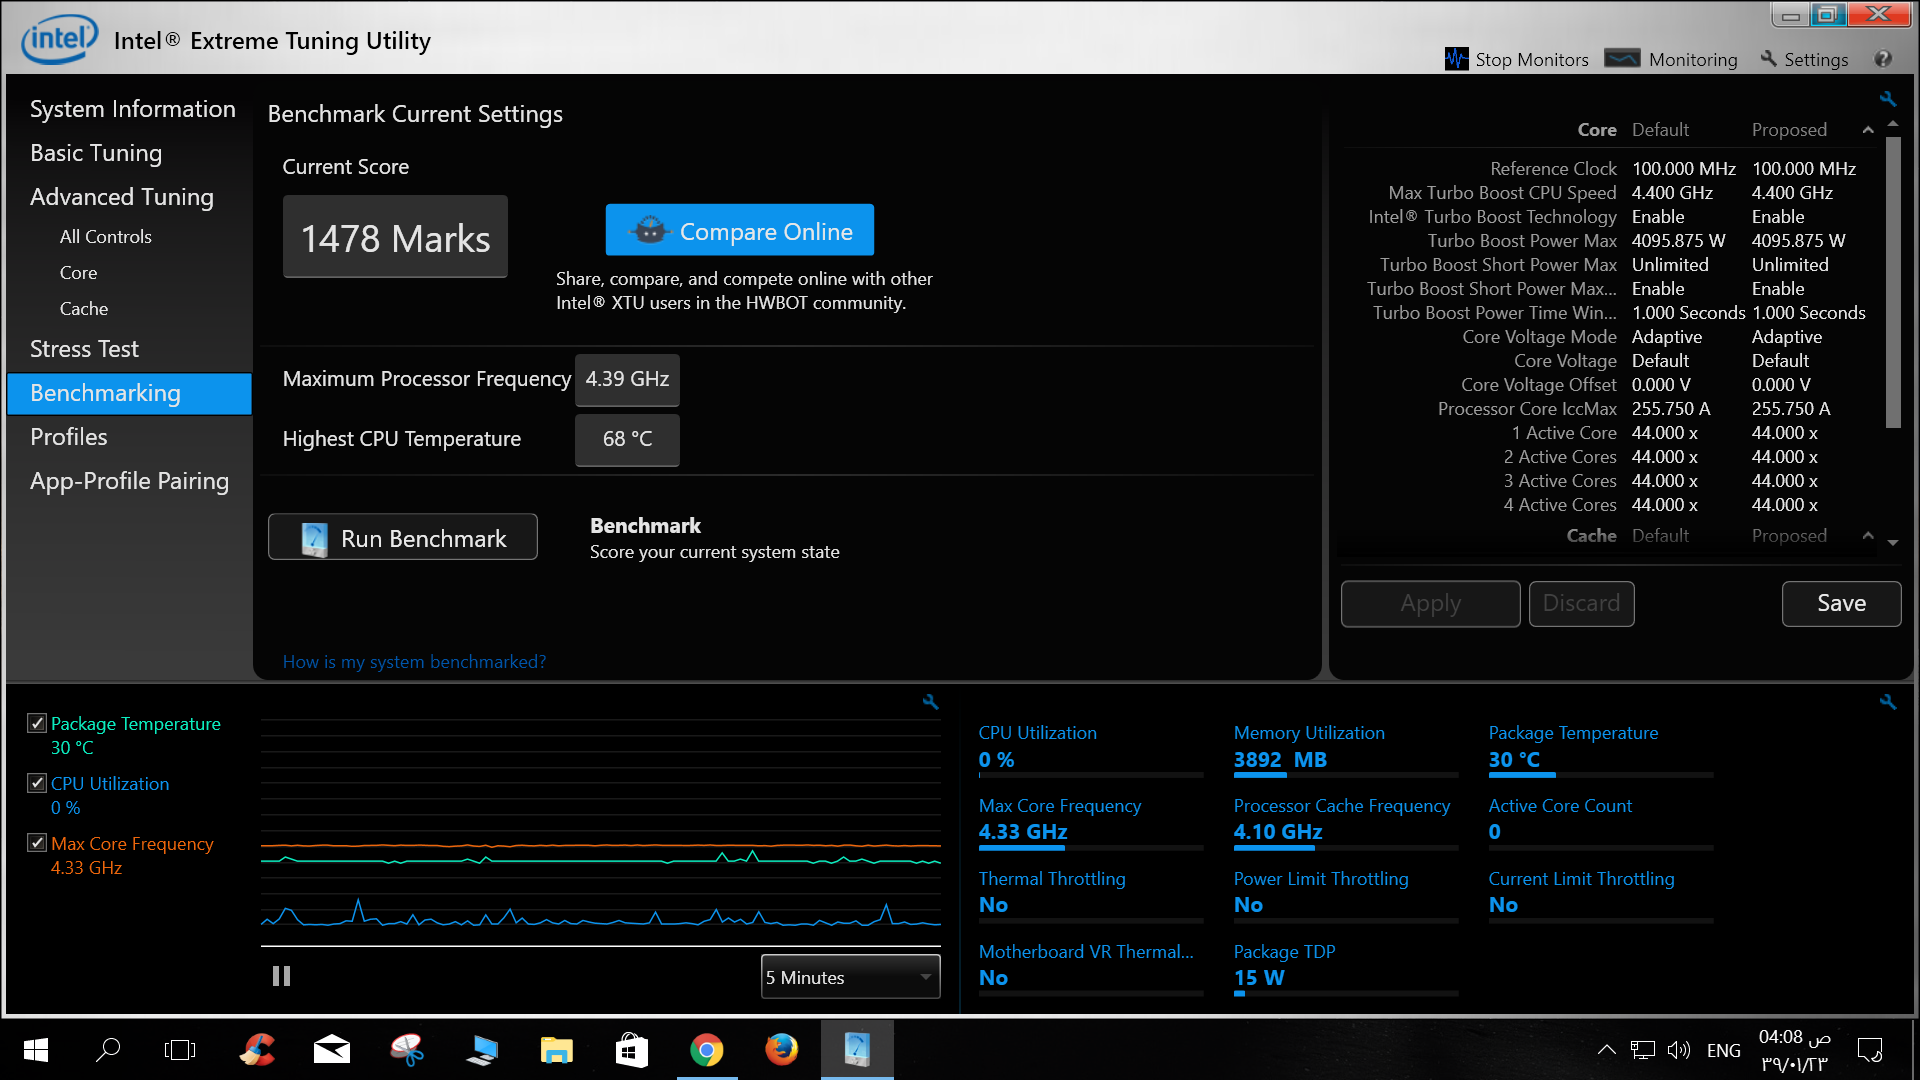The image size is (1920, 1080).
Task: Click the 1478 Marks score box
Action: (x=395, y=237)
